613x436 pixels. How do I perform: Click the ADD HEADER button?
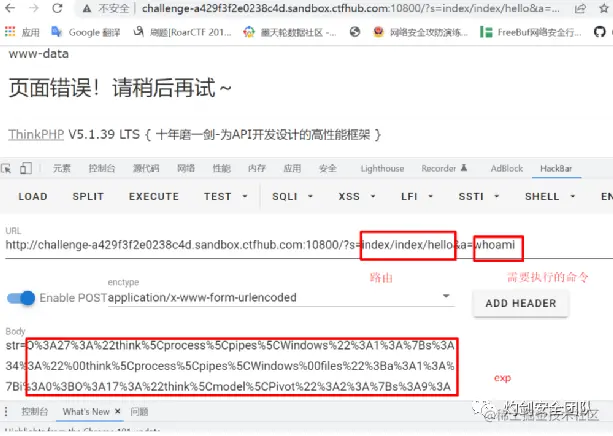click(520, 303)
